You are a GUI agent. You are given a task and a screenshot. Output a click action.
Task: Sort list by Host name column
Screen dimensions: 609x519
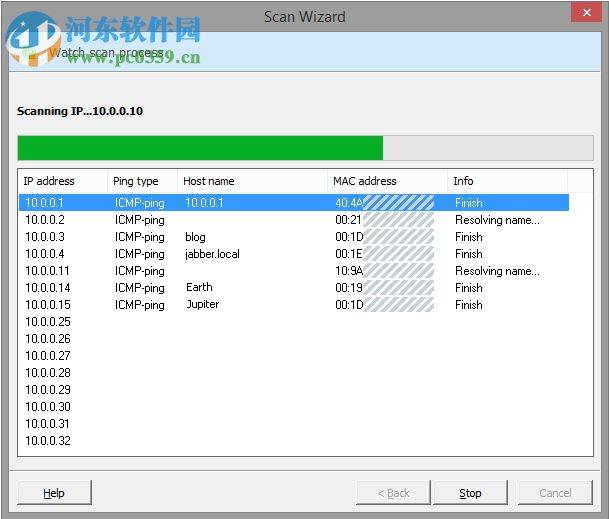click(x=252, y=181)
